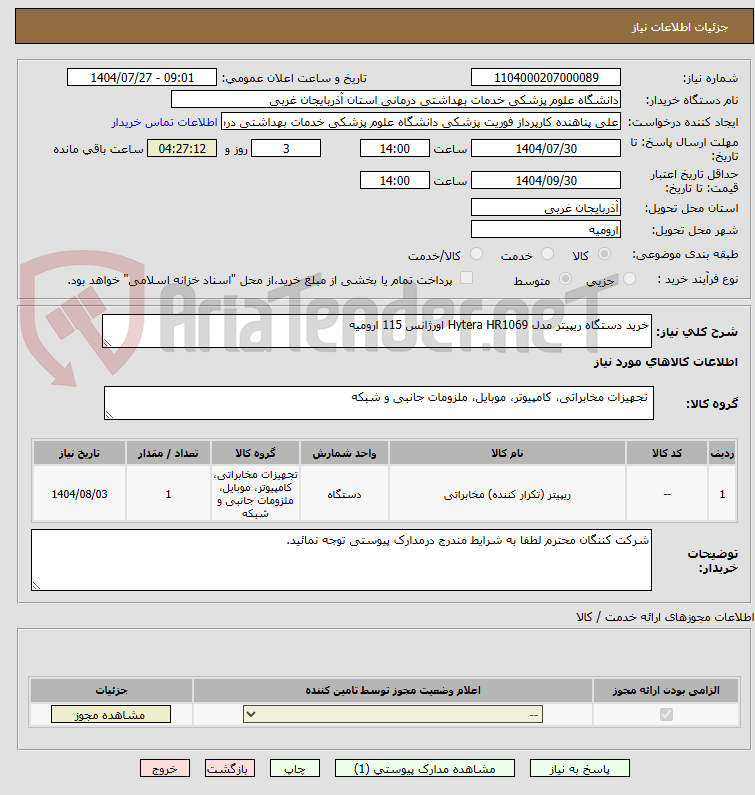This screenshot has height=795, width=755.
Task: Click the استان محل تحویل field
Action: [546, 207]
